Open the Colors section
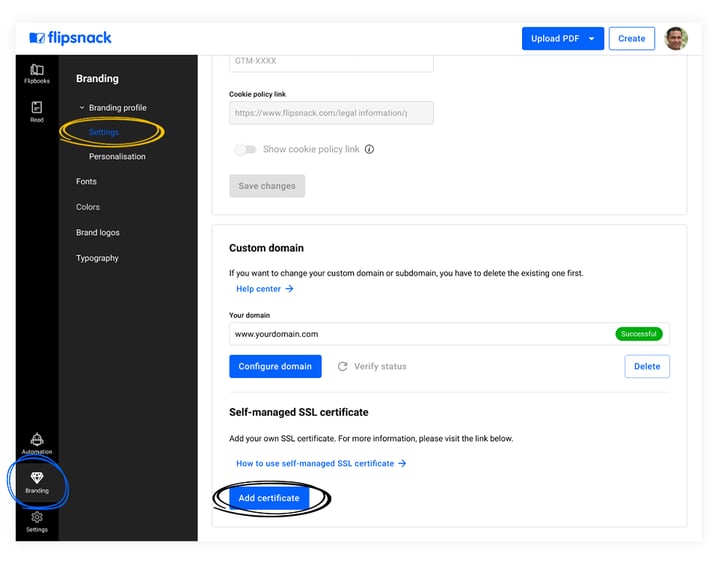Image resolution: width=718 pixels, height=563 pixels. [88, 207]
